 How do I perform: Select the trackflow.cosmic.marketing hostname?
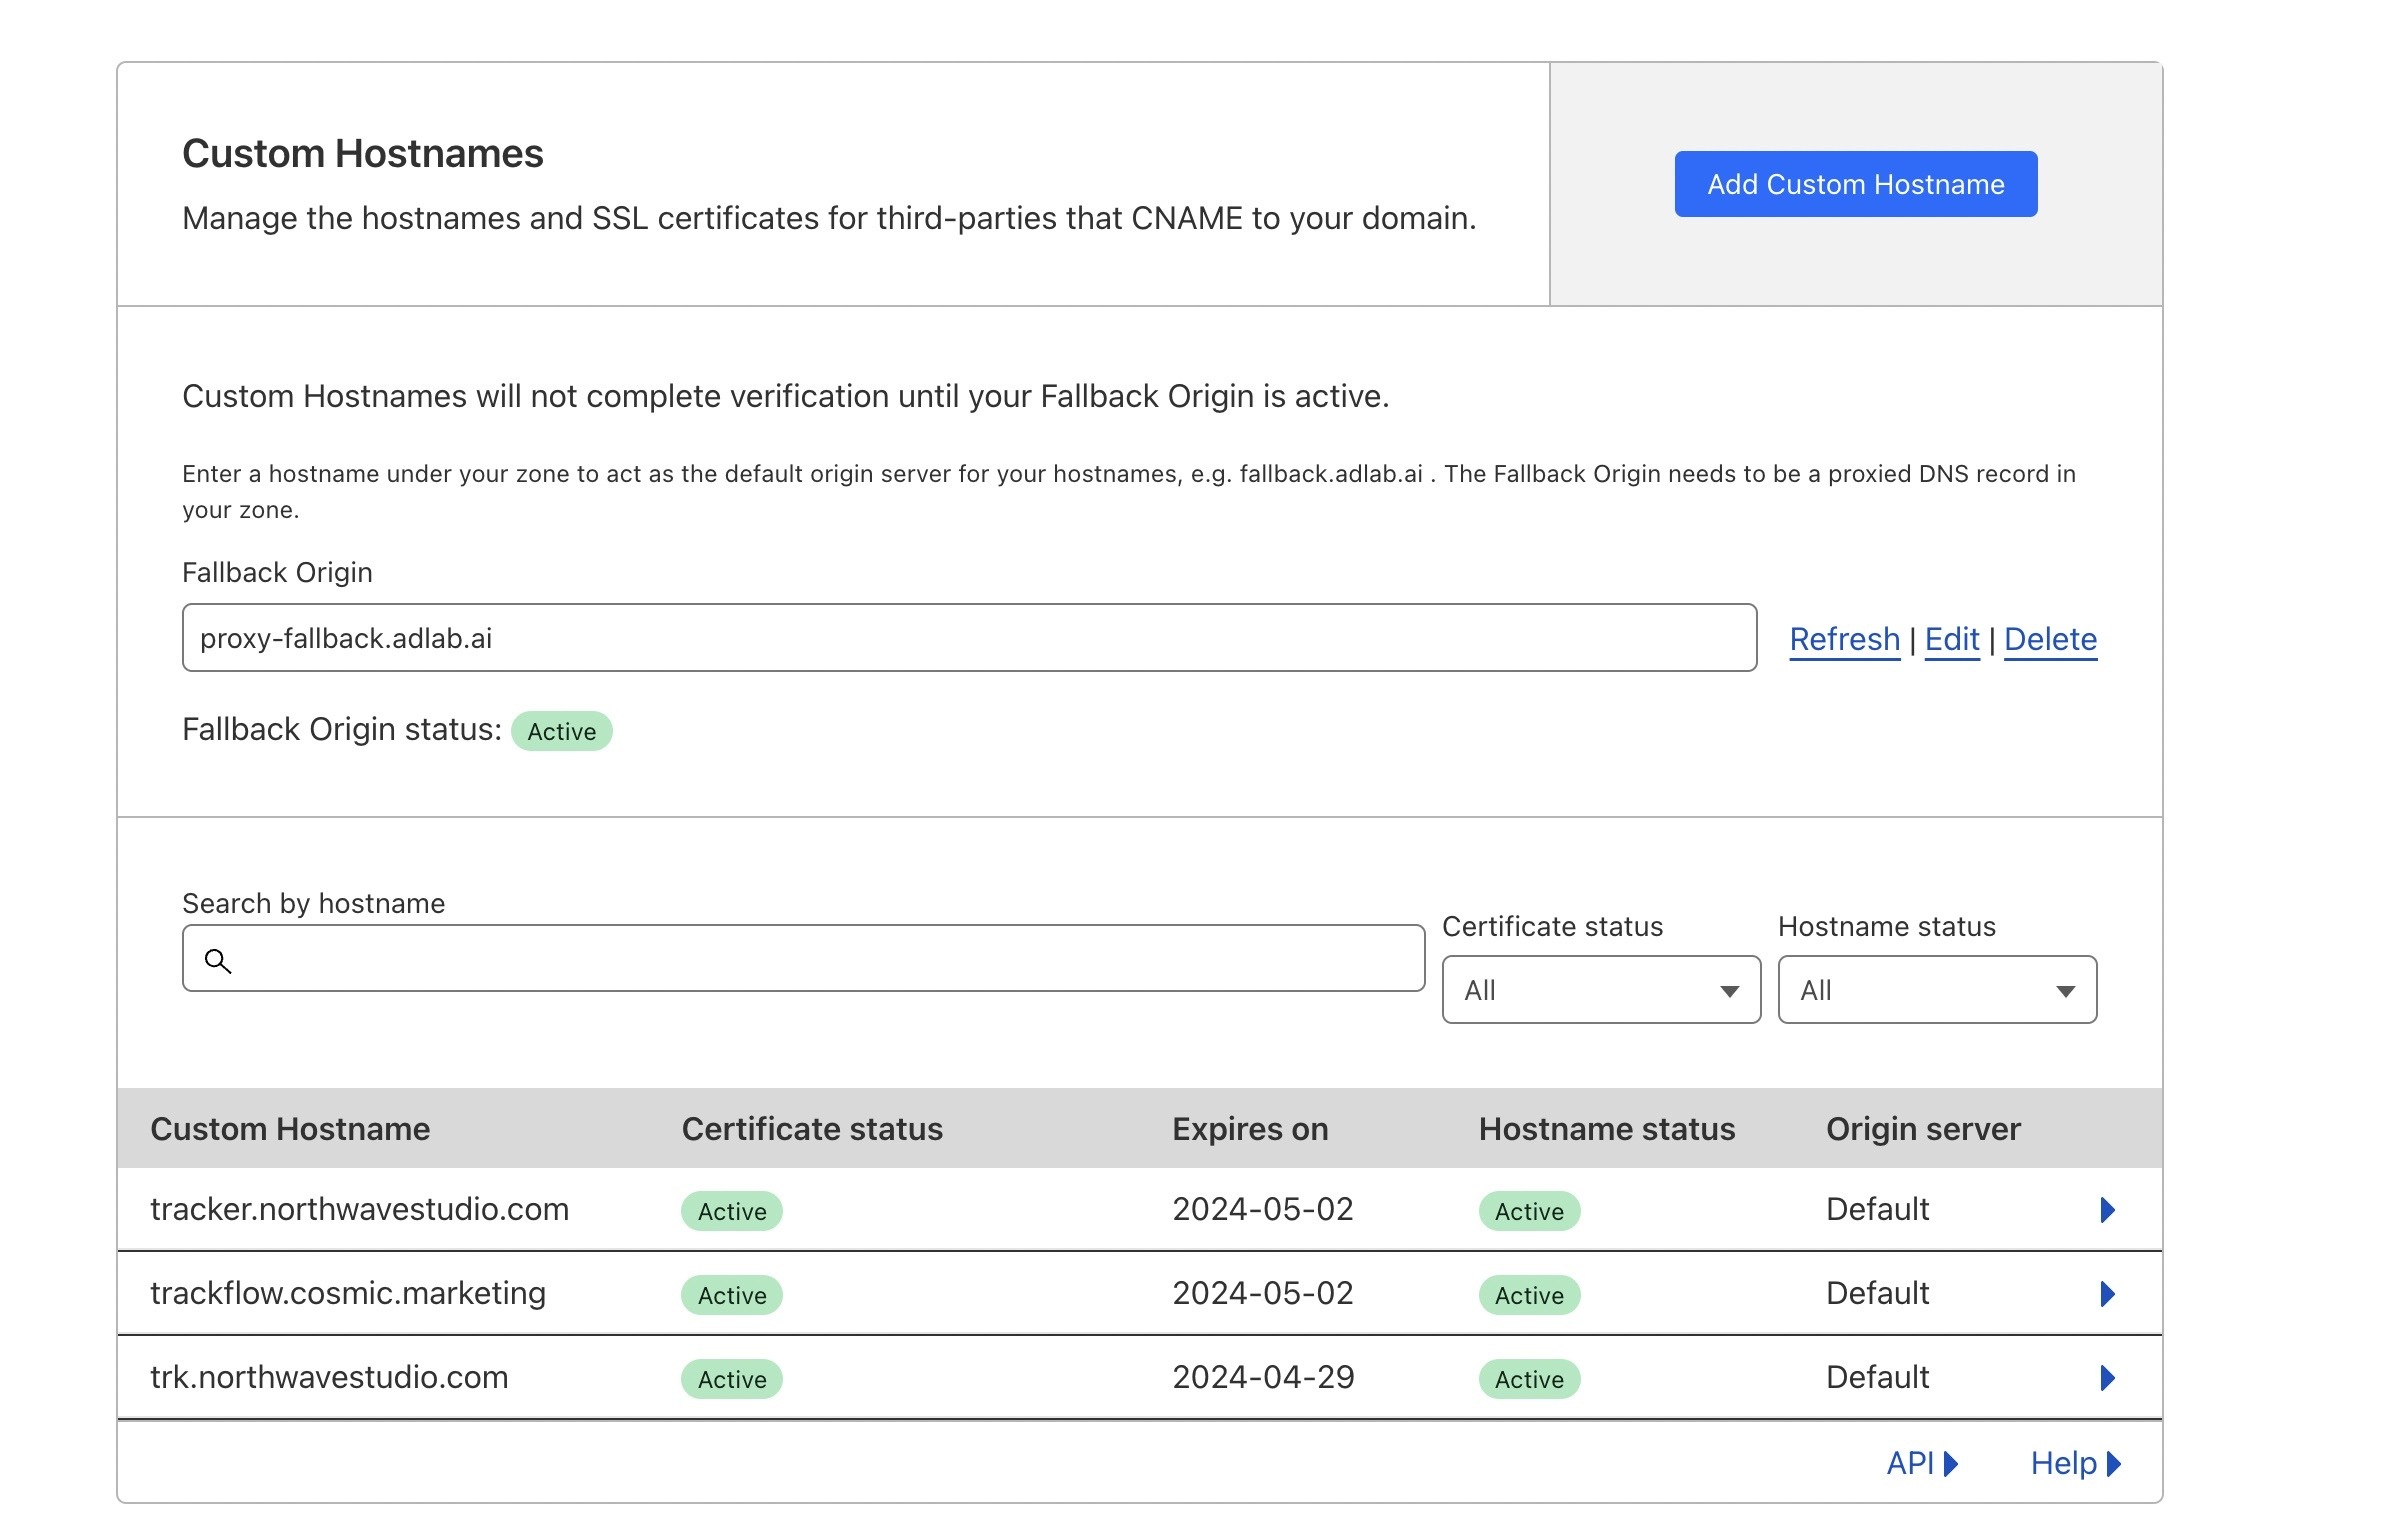(348, 1294)
